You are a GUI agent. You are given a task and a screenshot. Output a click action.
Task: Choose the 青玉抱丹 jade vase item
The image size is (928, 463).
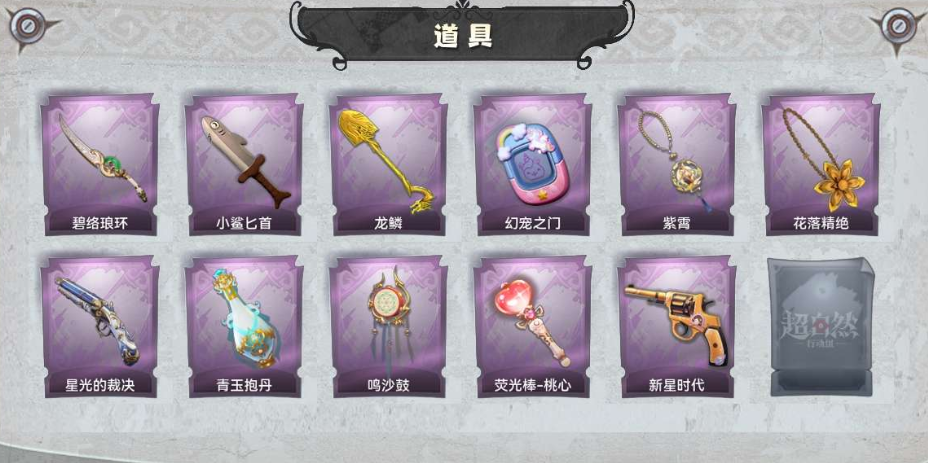tap(244, 326)
